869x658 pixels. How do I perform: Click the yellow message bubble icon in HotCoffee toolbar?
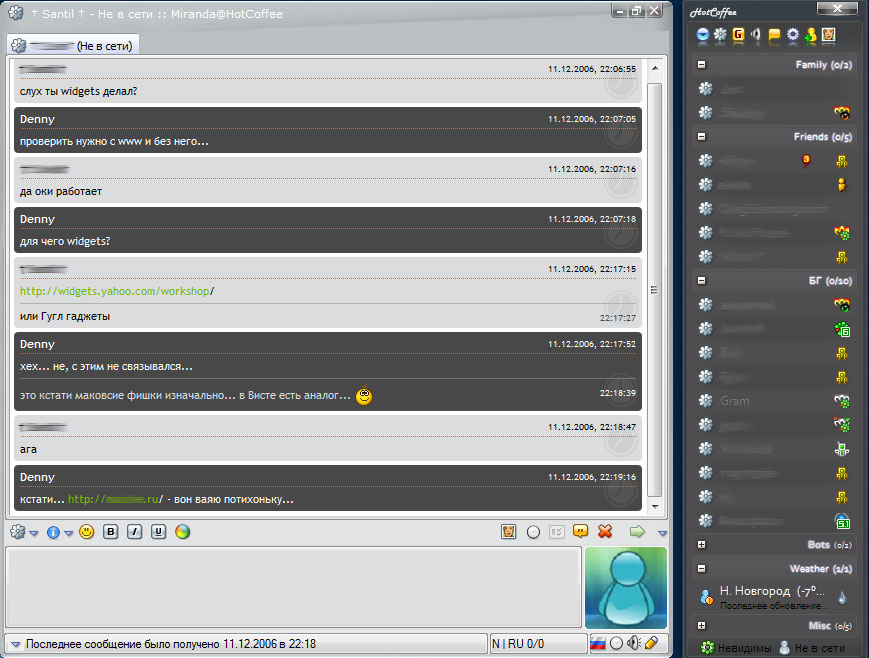coord(774,35)
